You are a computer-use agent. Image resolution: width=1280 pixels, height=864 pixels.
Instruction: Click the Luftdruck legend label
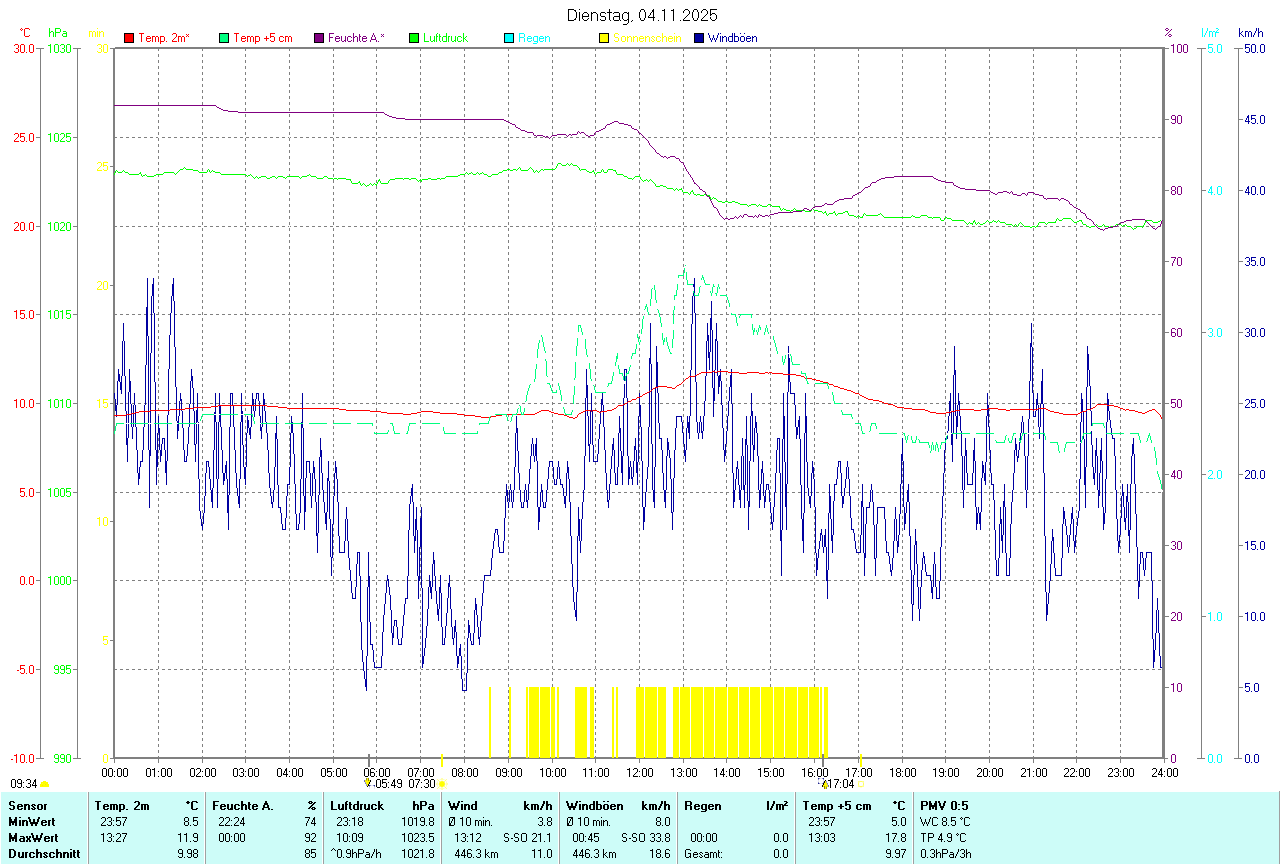[x=445, y=38]
